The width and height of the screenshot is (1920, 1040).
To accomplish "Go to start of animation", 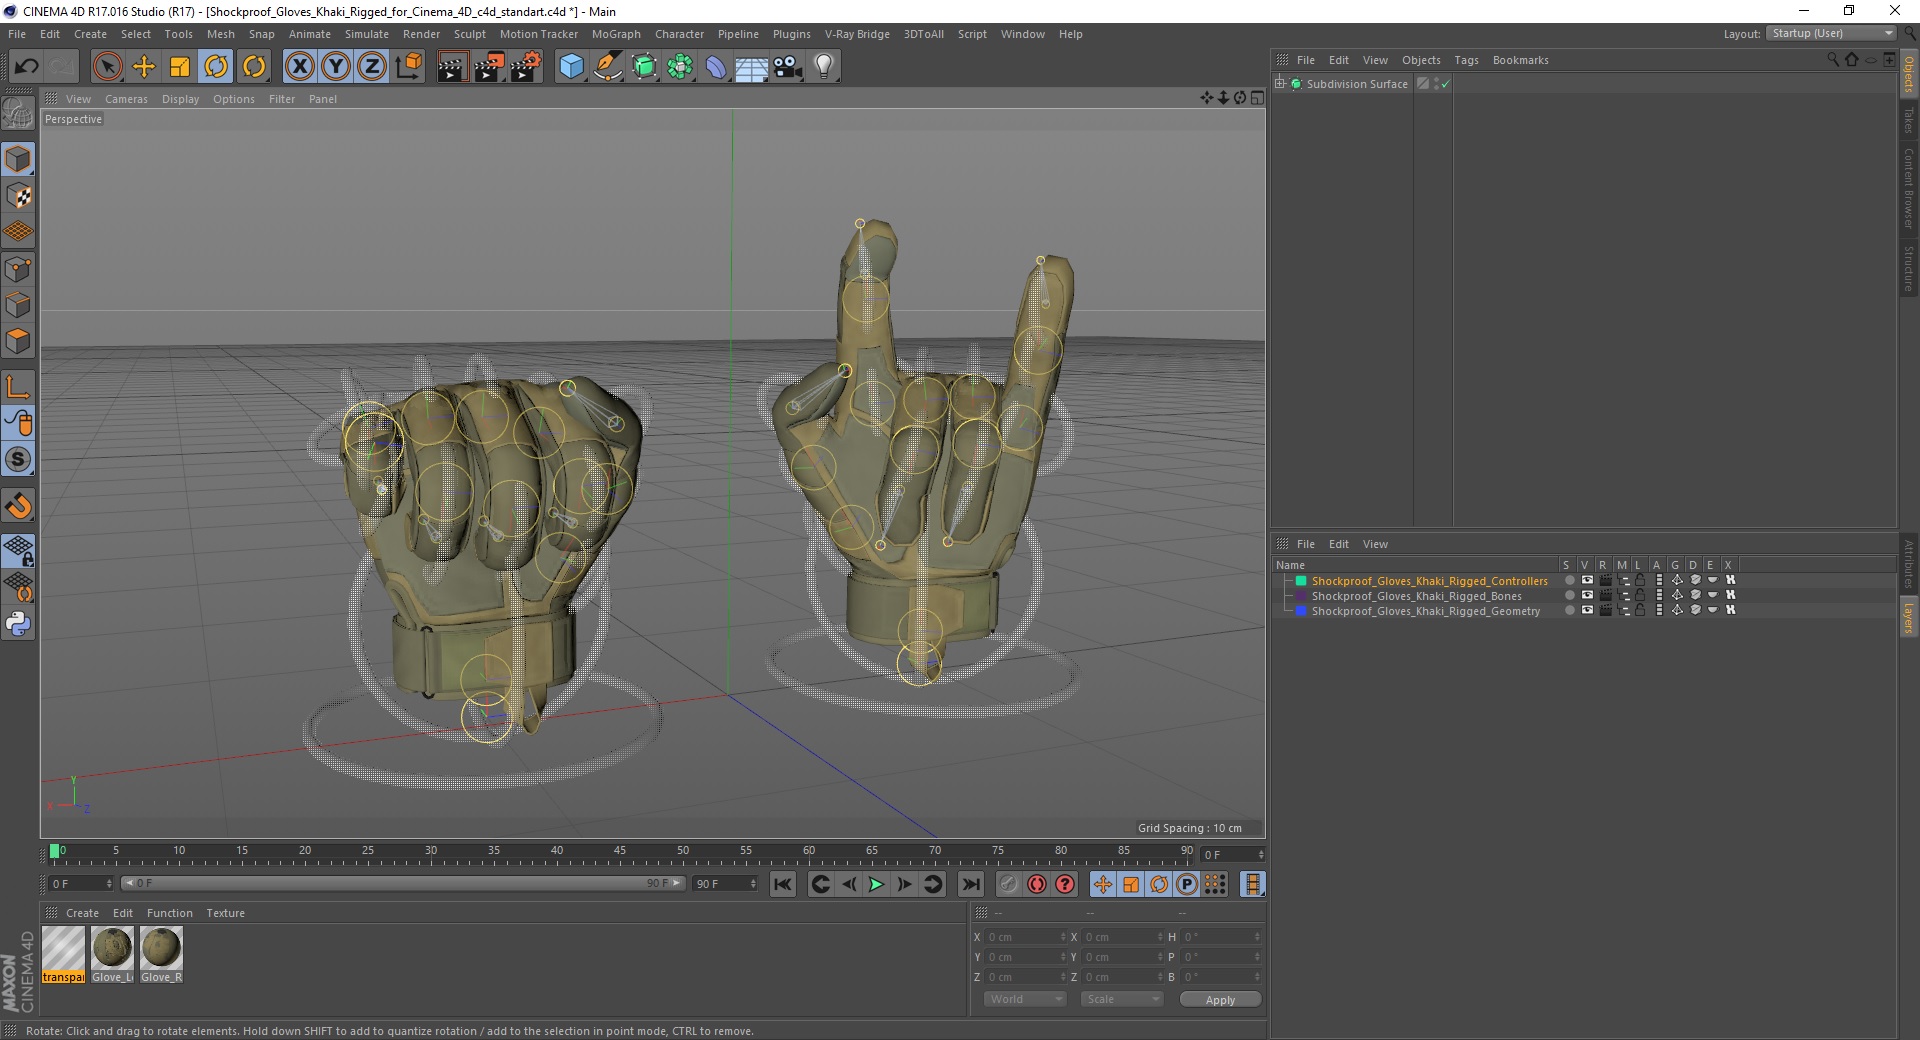I will pos(783,884).
